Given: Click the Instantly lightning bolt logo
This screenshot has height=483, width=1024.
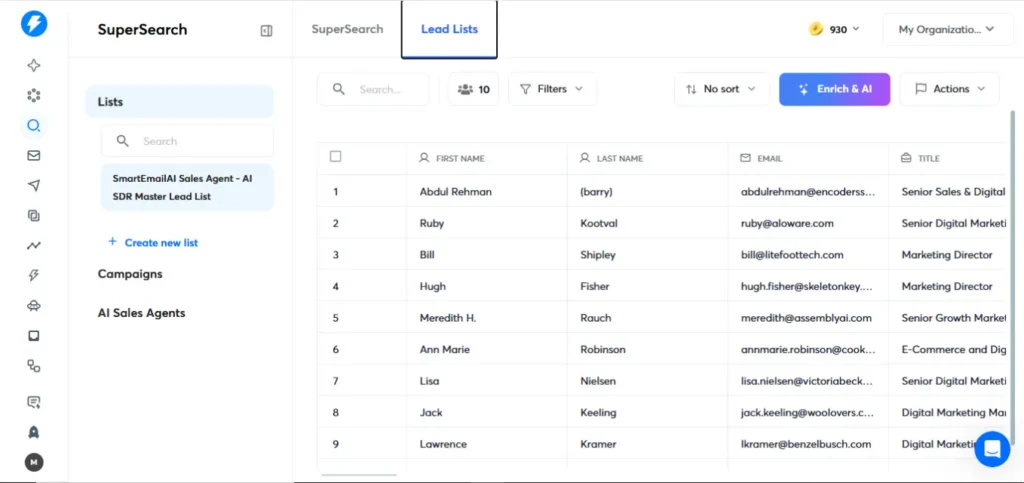Looking at the screenshot, I should (x=34, y=23).
